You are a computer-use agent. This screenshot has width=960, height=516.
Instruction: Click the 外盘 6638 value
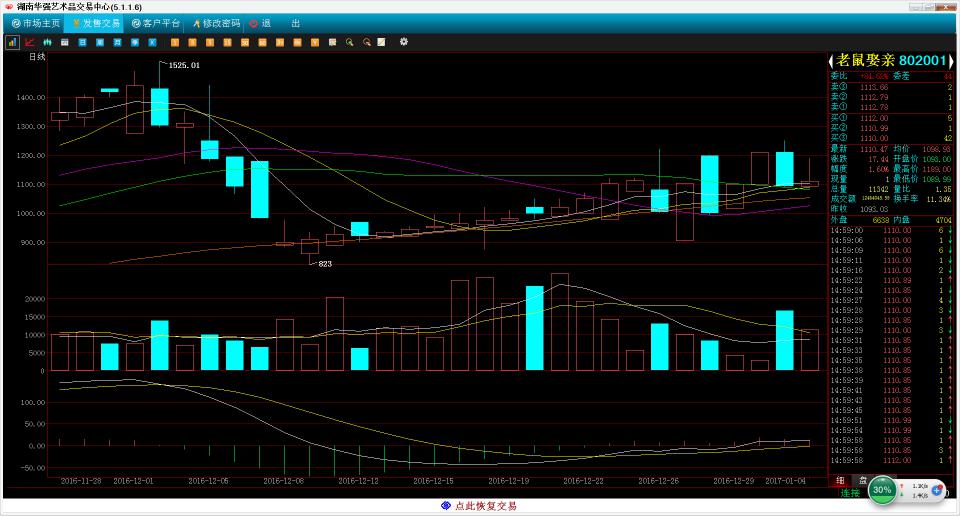click(880, 220)
